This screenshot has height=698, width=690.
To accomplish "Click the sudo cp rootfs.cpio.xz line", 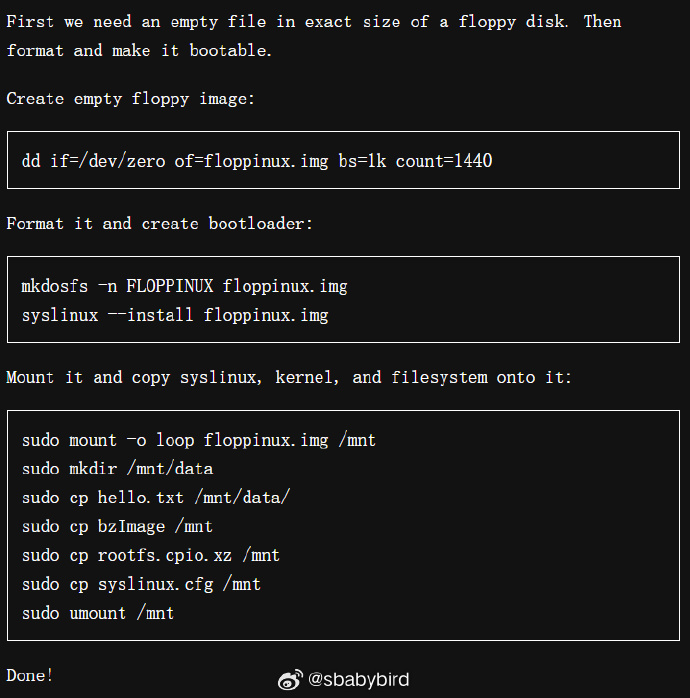I will pyautogui.click(x=150, y=555).
